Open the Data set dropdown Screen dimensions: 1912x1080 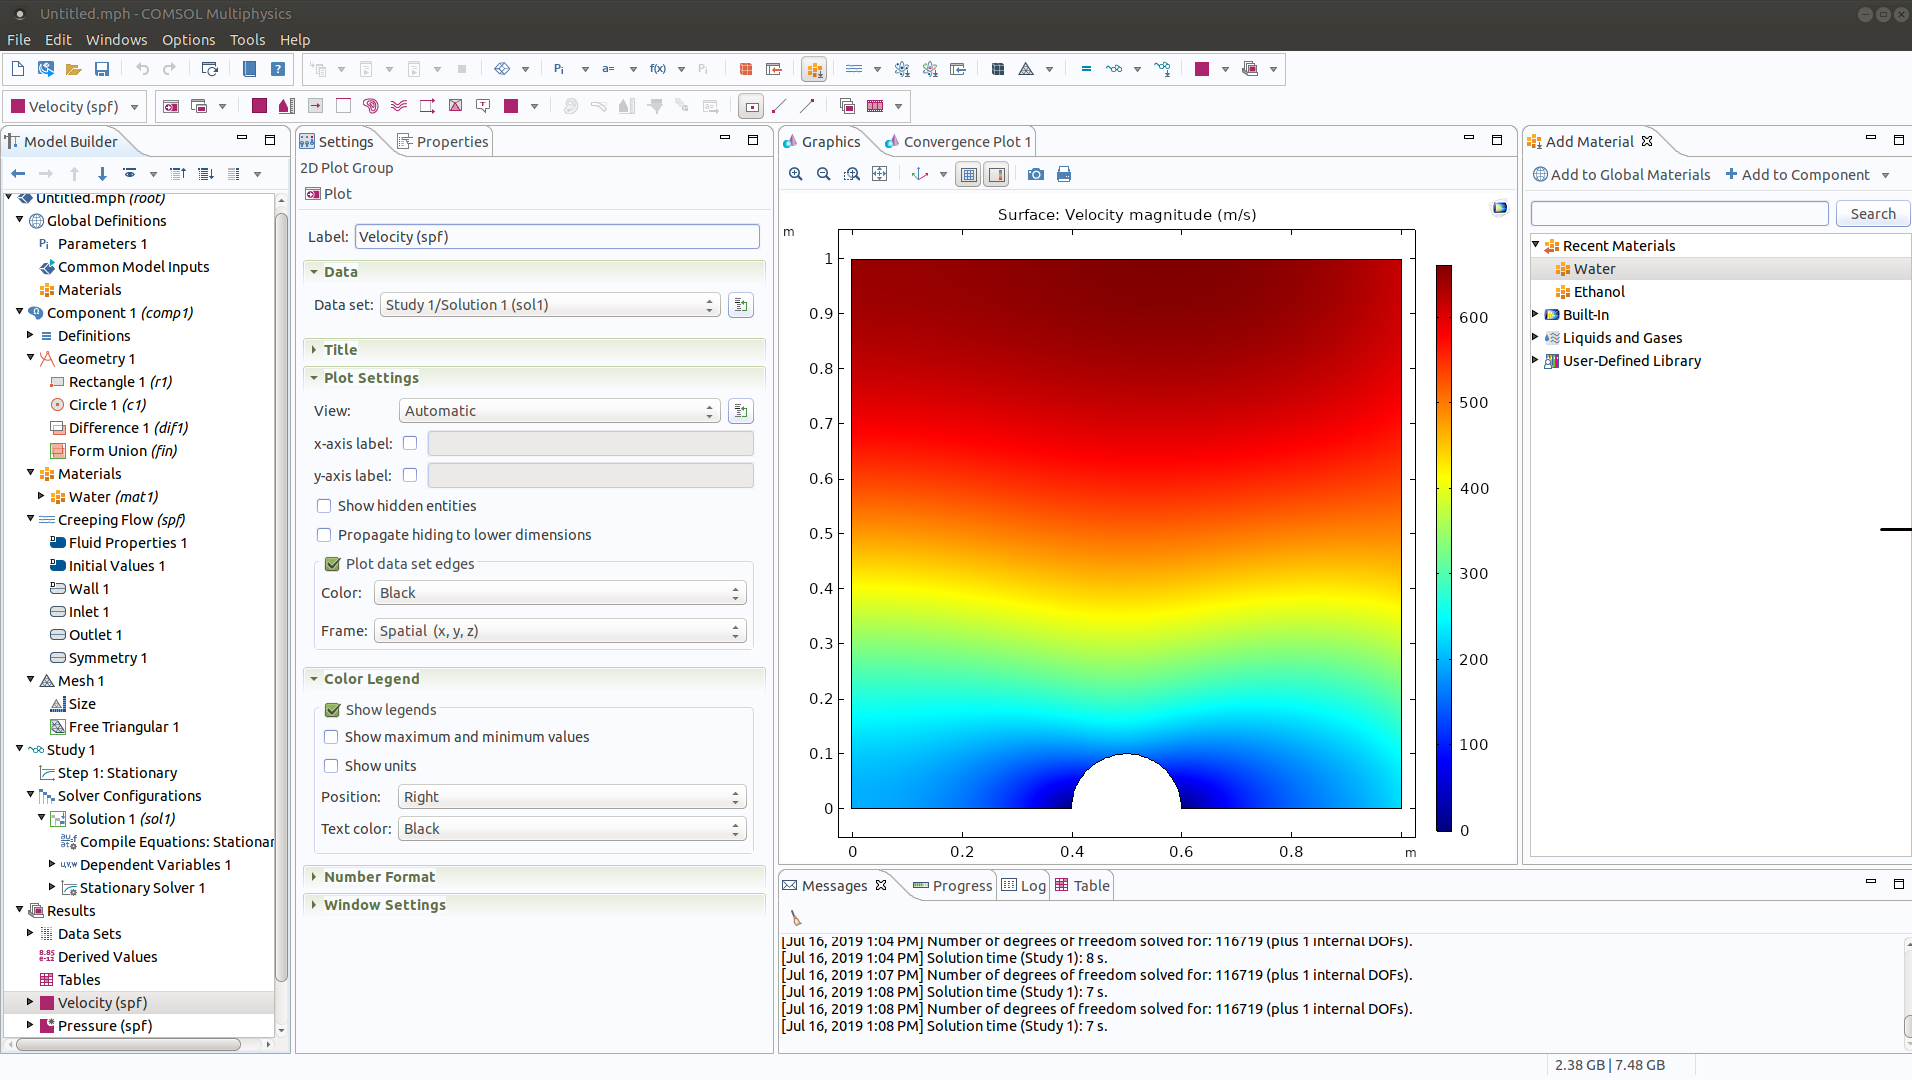550,305
